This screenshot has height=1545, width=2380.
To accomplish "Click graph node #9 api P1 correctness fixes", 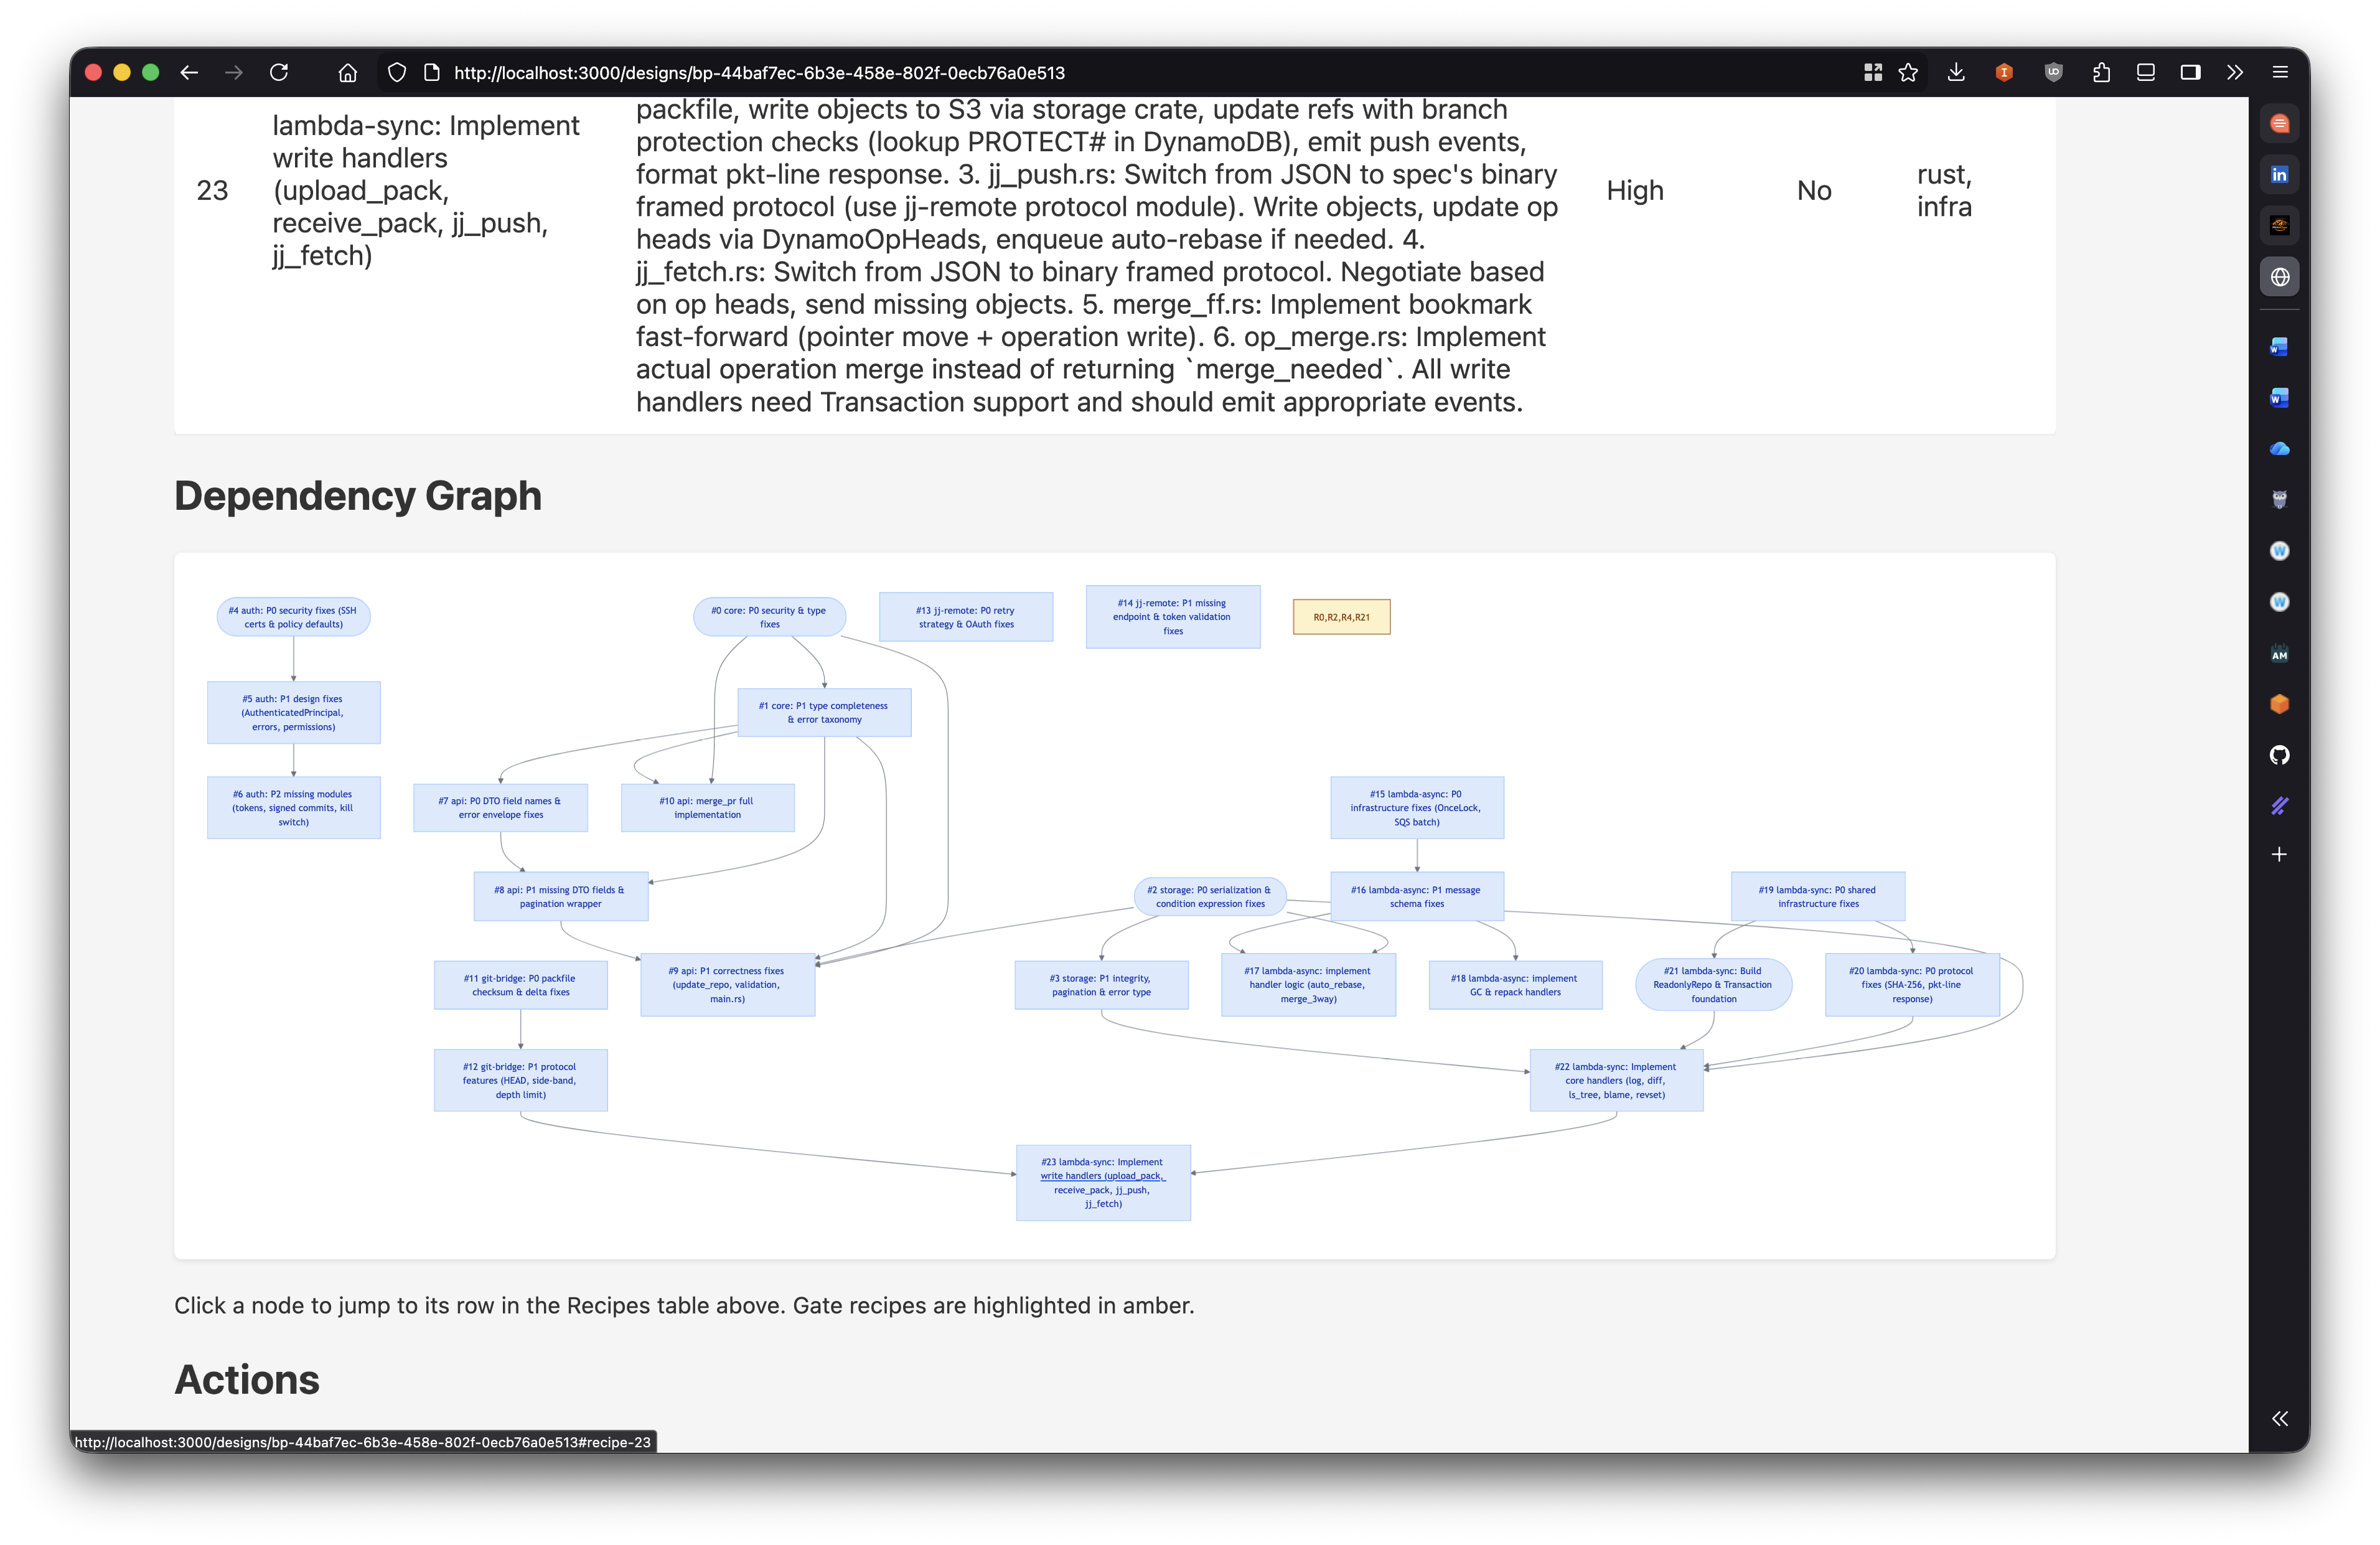I will pyautogui.click(x=727, y=985).
